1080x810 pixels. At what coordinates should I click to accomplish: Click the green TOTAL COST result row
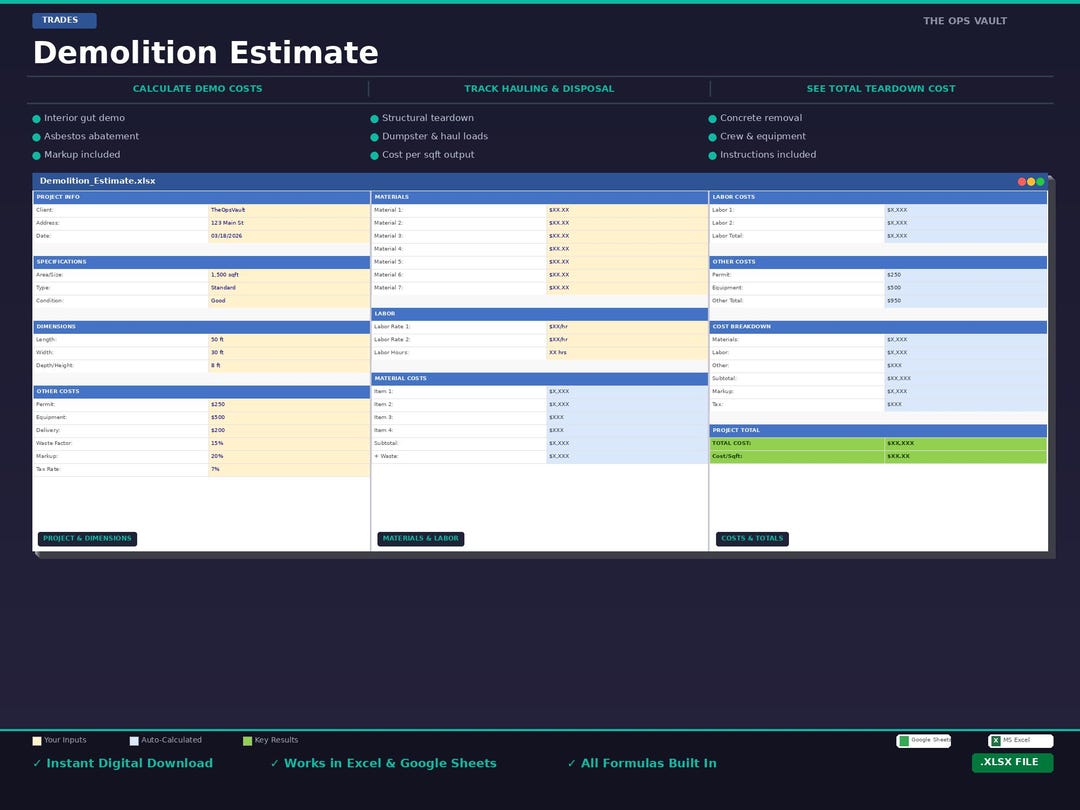[878, 444]
